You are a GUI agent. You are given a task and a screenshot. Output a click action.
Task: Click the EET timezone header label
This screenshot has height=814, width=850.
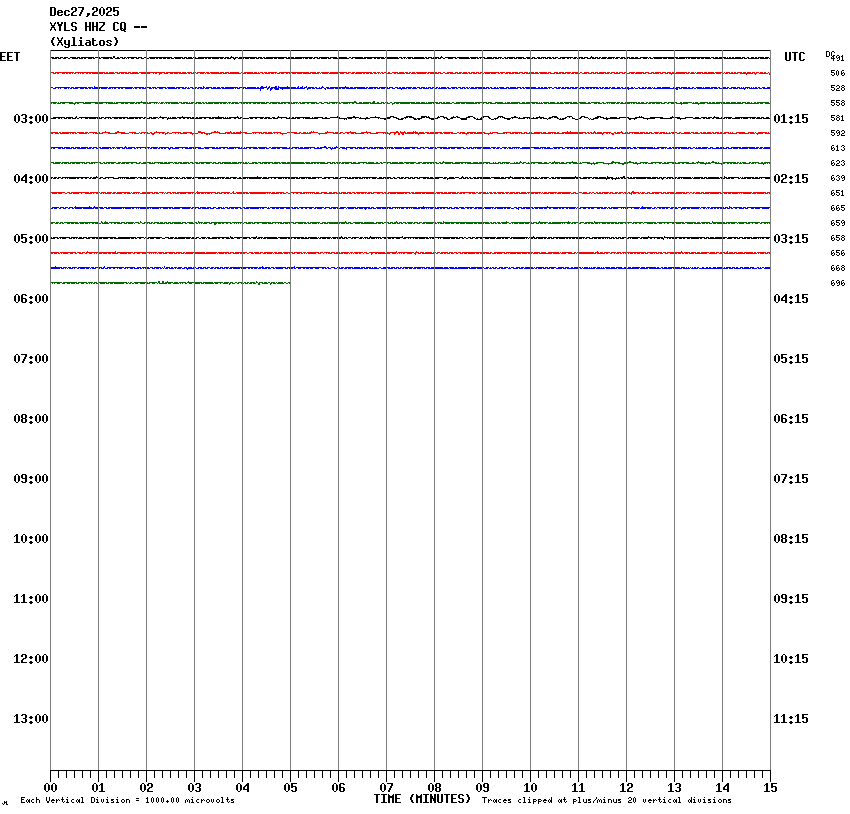(10, 57)
